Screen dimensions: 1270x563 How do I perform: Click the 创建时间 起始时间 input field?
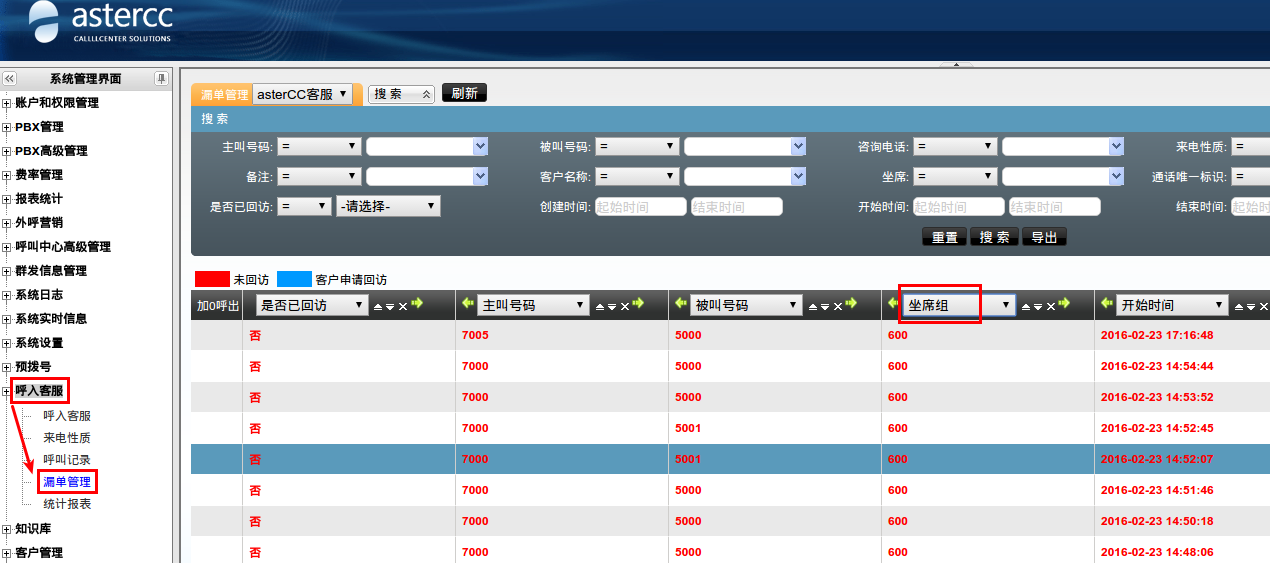[x=640, y=207]
